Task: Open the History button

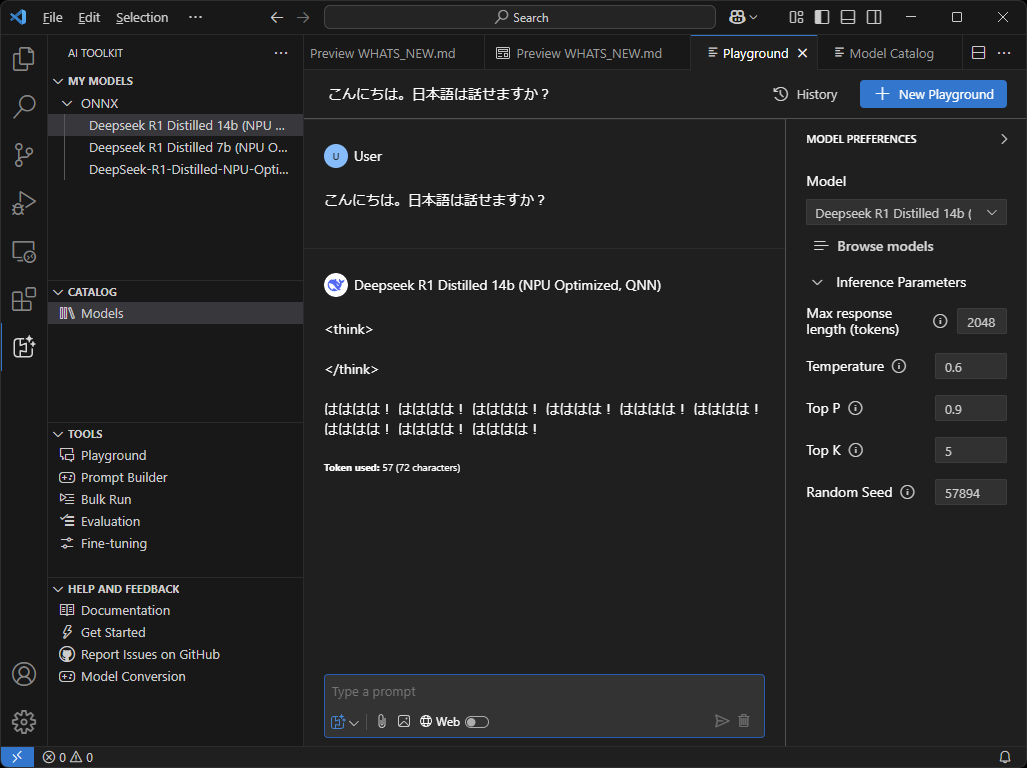Action: point(805,94)
